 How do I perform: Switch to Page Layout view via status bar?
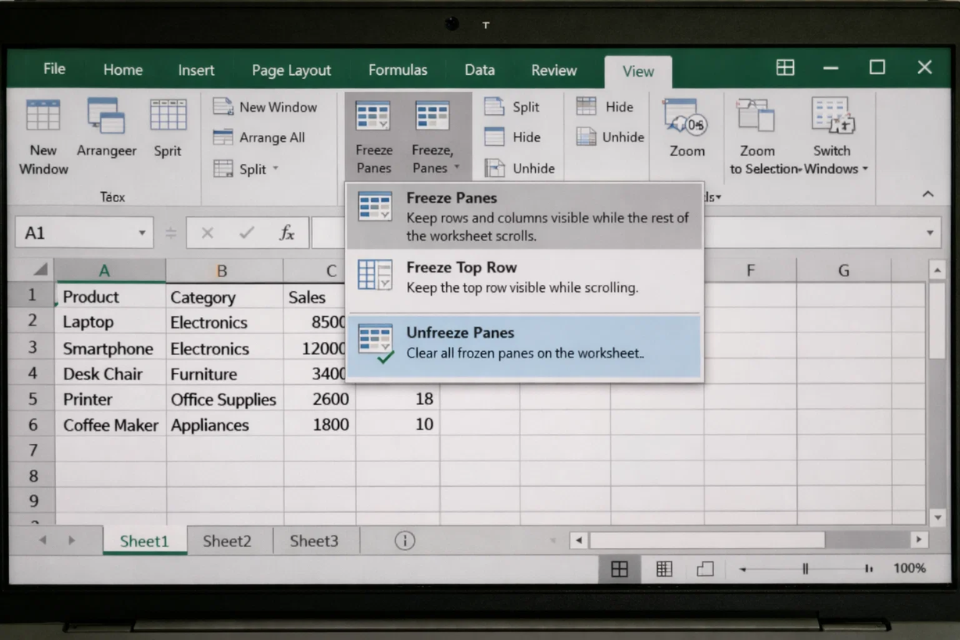click(664, 568)
